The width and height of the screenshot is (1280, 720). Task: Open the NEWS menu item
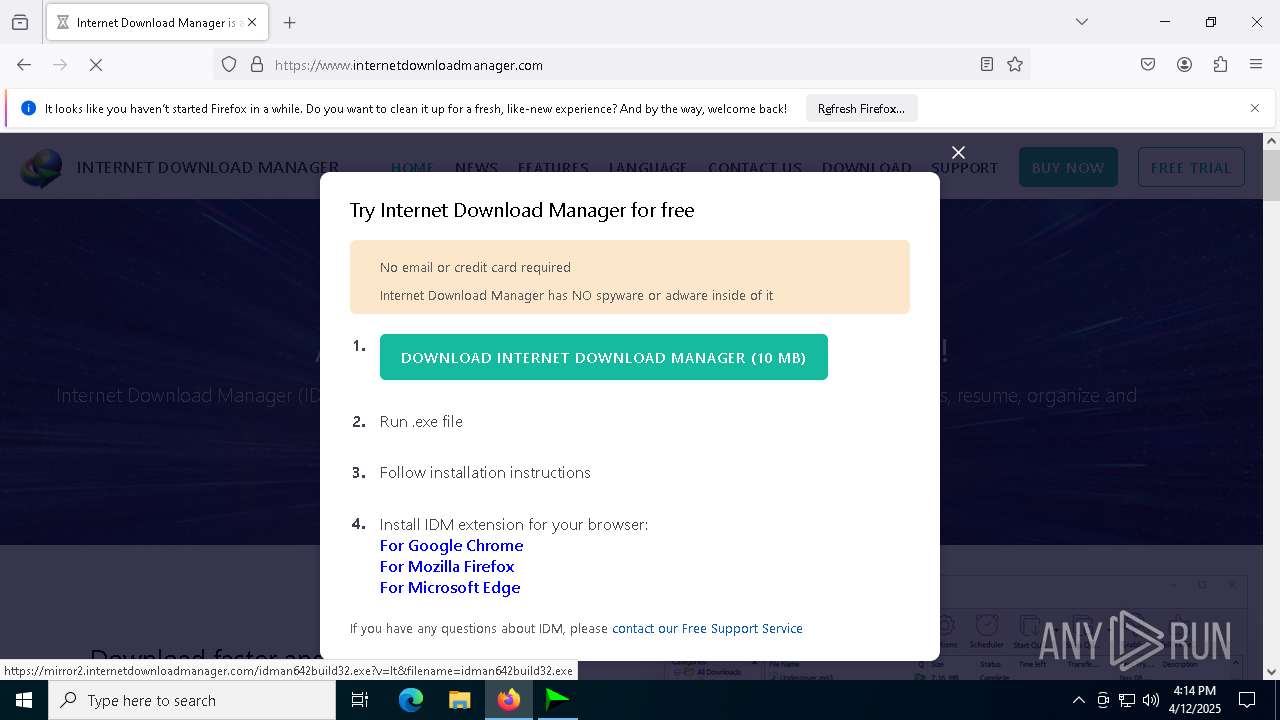click(x=476, y=168)
